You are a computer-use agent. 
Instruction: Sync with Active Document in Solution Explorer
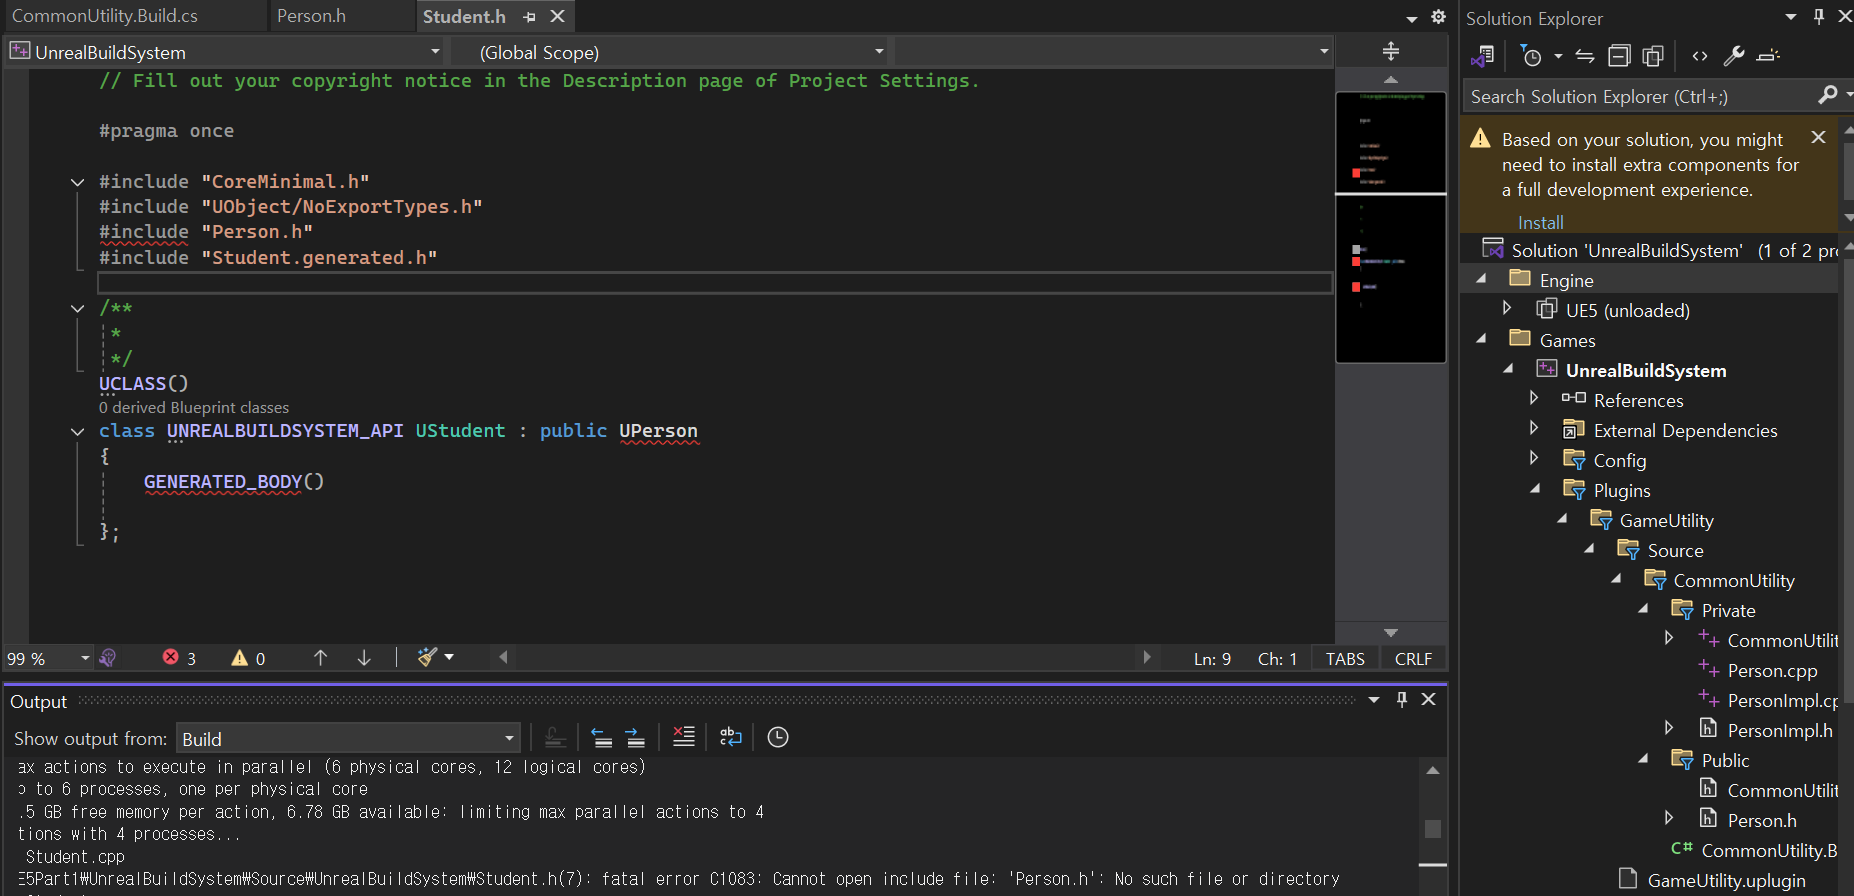coord(1585,56)
